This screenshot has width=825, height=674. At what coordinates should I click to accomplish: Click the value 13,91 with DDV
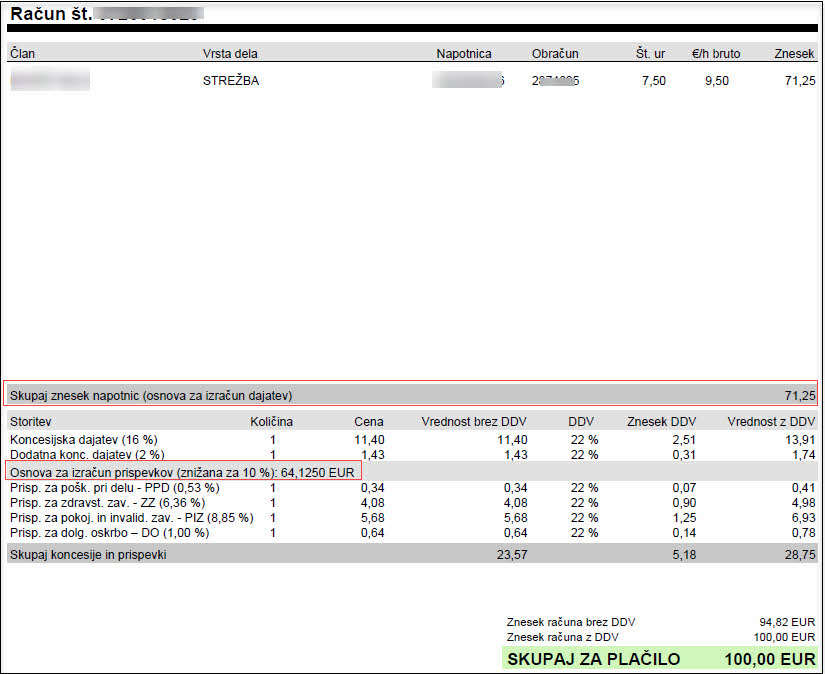click(x=800, y=440)
